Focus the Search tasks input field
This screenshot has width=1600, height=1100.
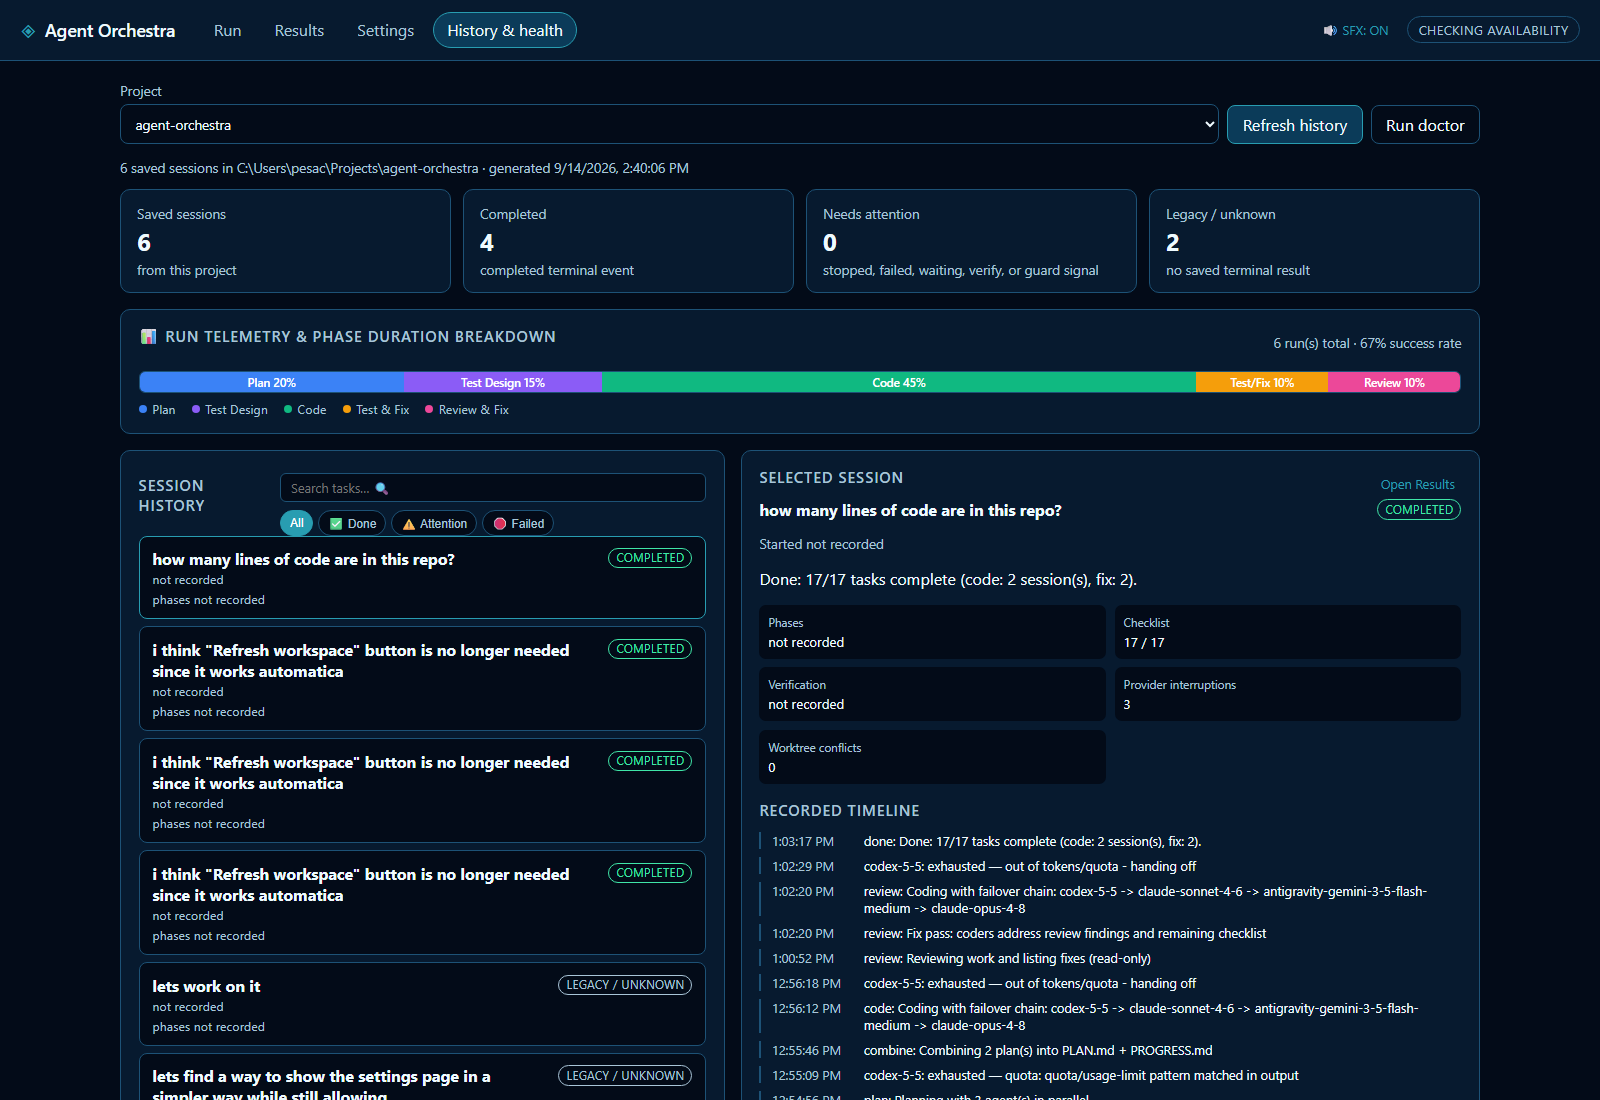(493, 488)
